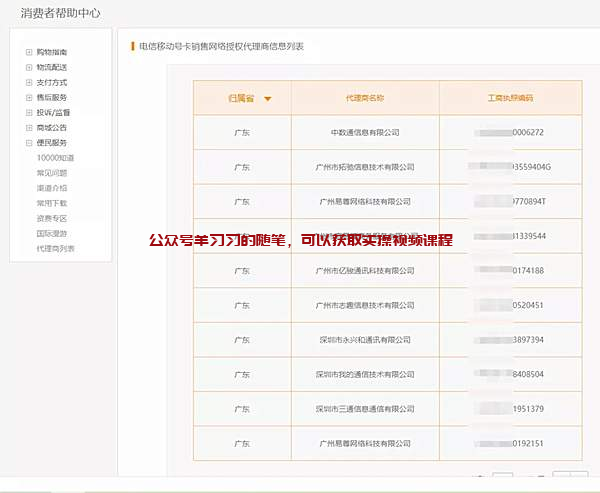600x493 pixels.
Task: Click the 代理商名称 column header
Action: click(365, 98)
